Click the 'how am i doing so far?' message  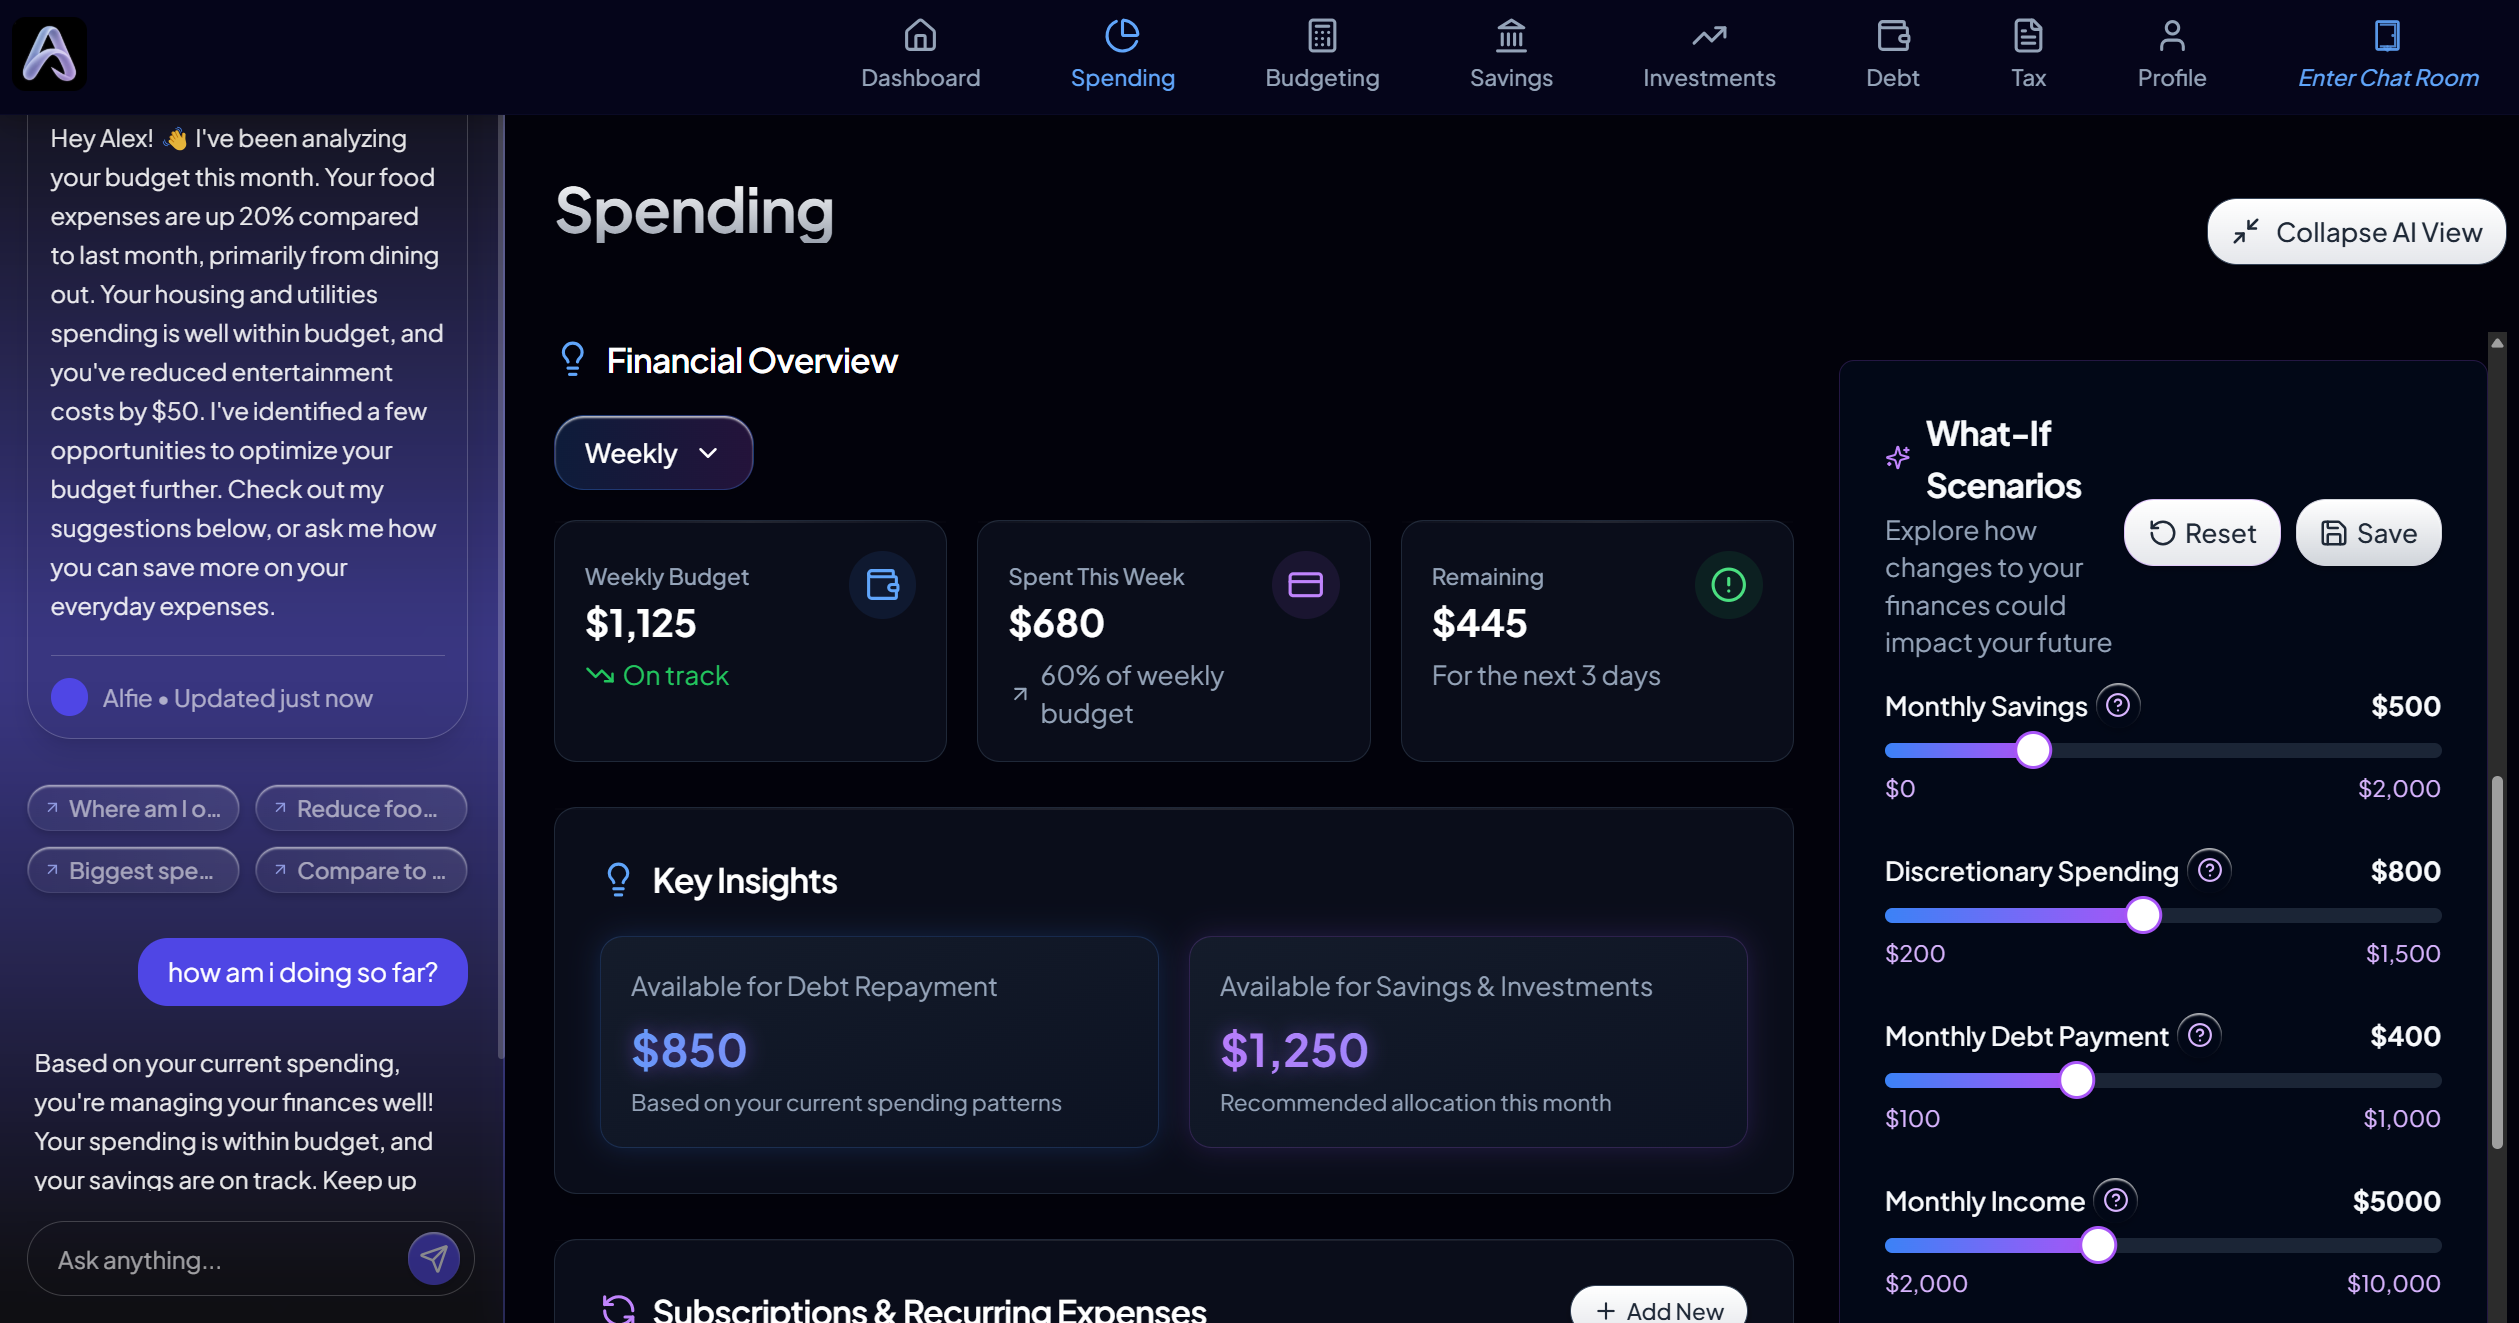click(x=302, y=971)
